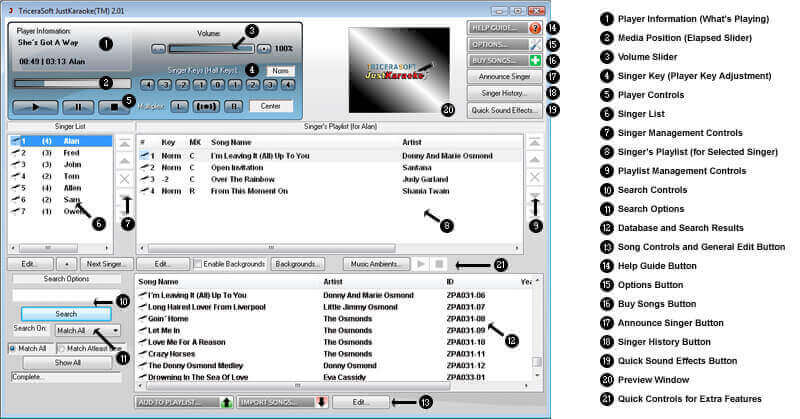Select center stereo multiplex button

(x=206, y=106)
